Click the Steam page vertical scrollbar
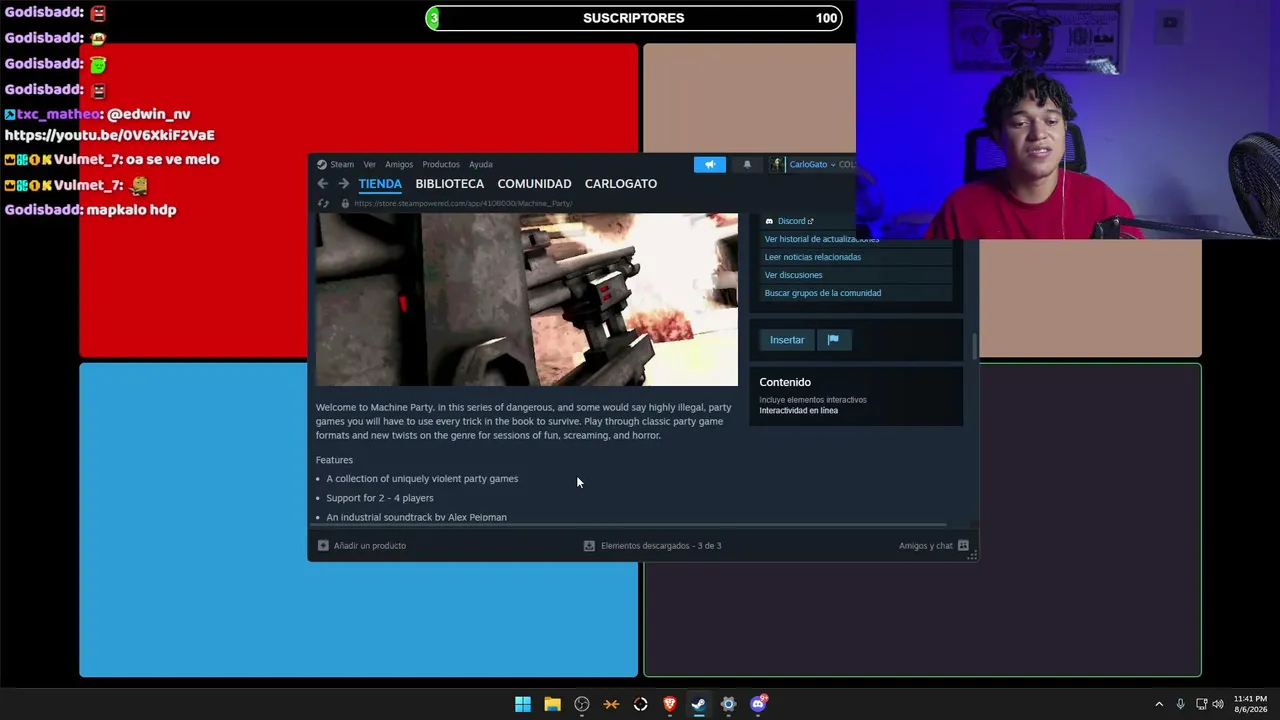This screenshot has width=1280, height=720. [x=974, y=346]
